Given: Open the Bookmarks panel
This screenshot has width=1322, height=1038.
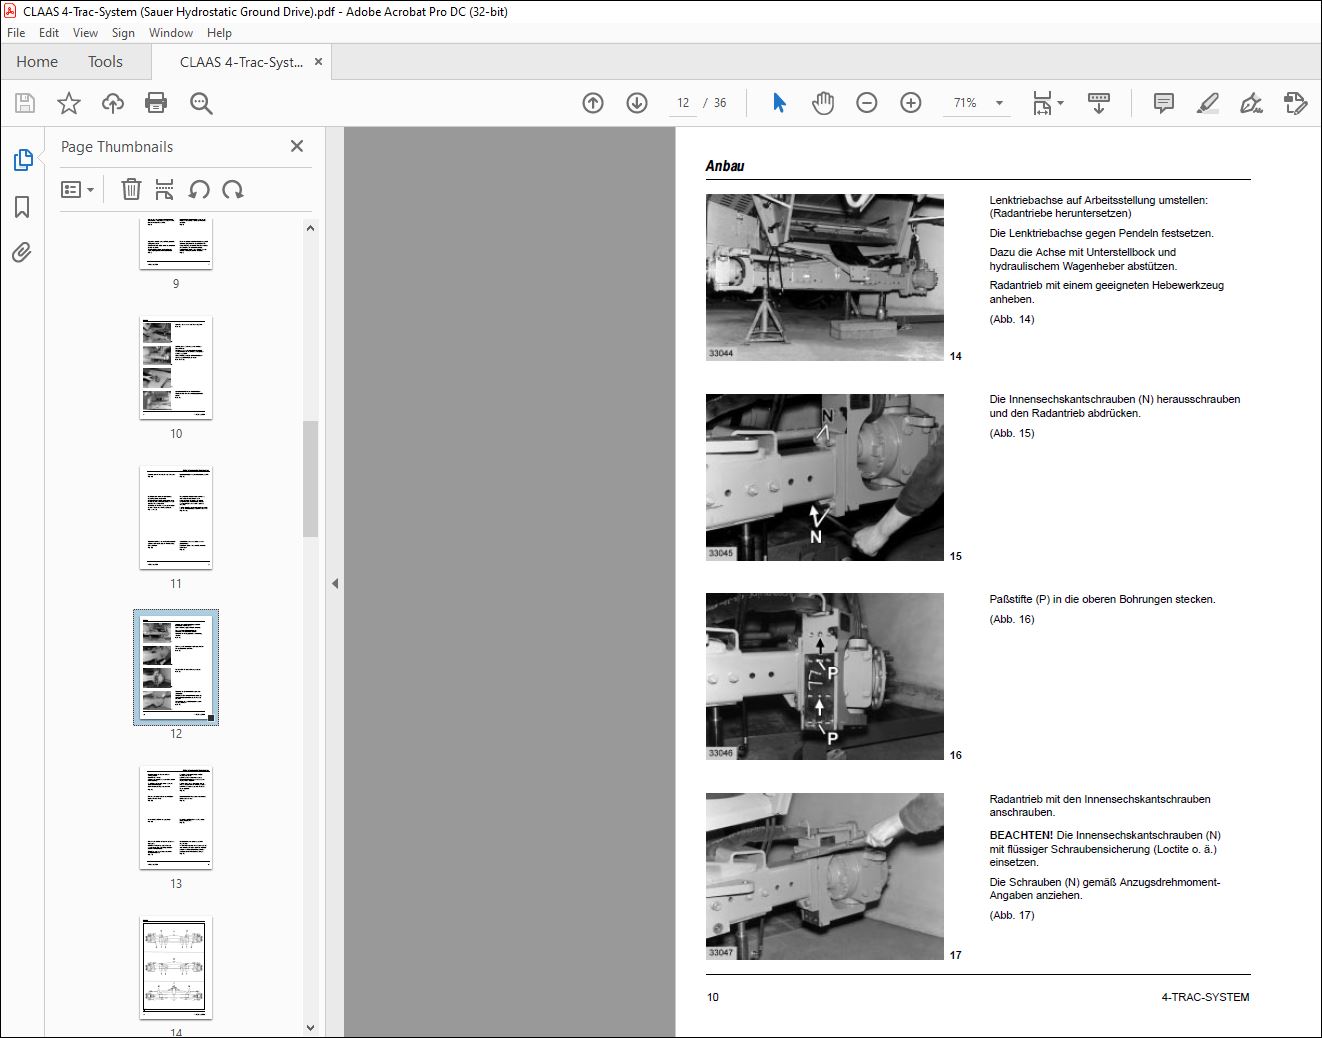Looking at the screenshot, I should pos(22,207).
